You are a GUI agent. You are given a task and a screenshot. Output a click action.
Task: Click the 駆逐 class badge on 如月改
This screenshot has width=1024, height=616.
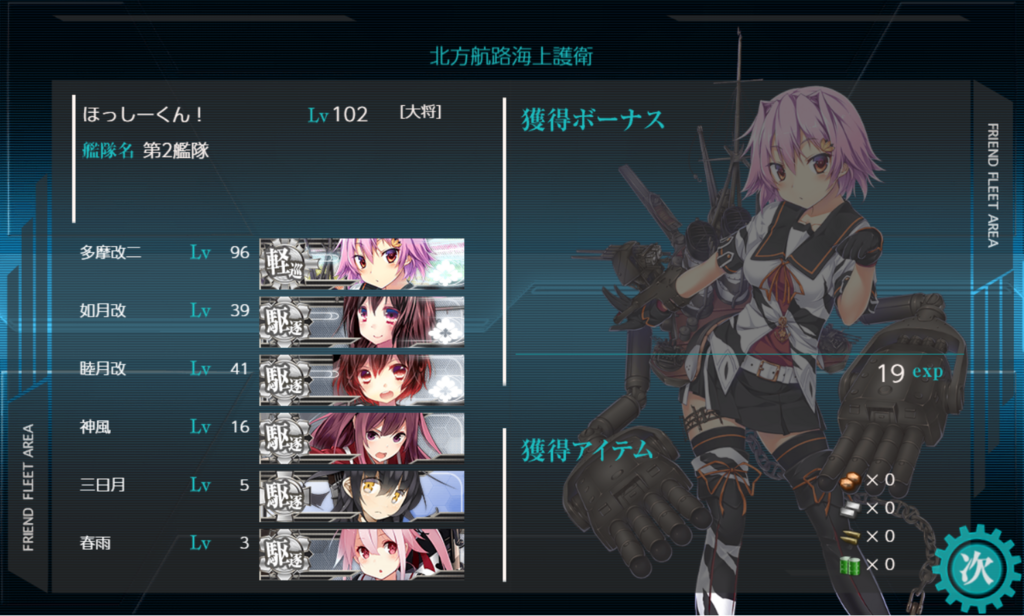[x=285, y=322]
